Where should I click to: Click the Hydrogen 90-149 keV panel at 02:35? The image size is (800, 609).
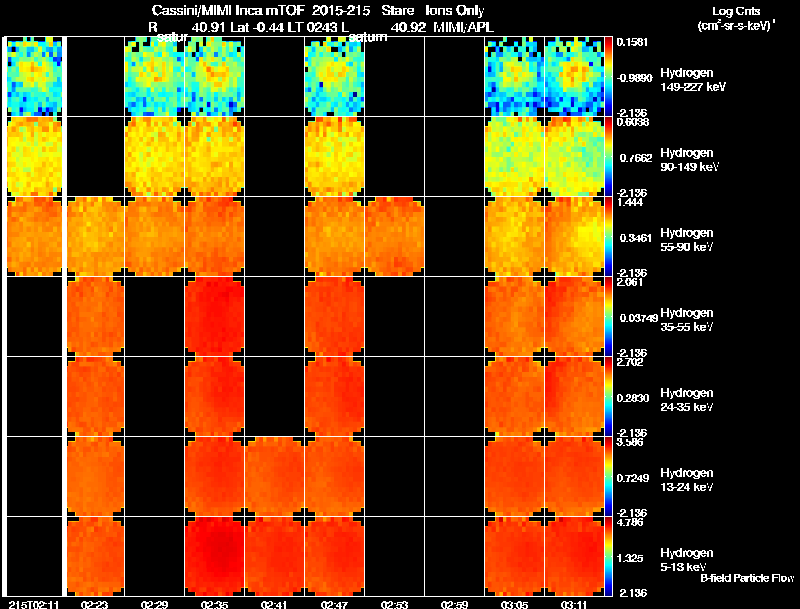point(214,157)
